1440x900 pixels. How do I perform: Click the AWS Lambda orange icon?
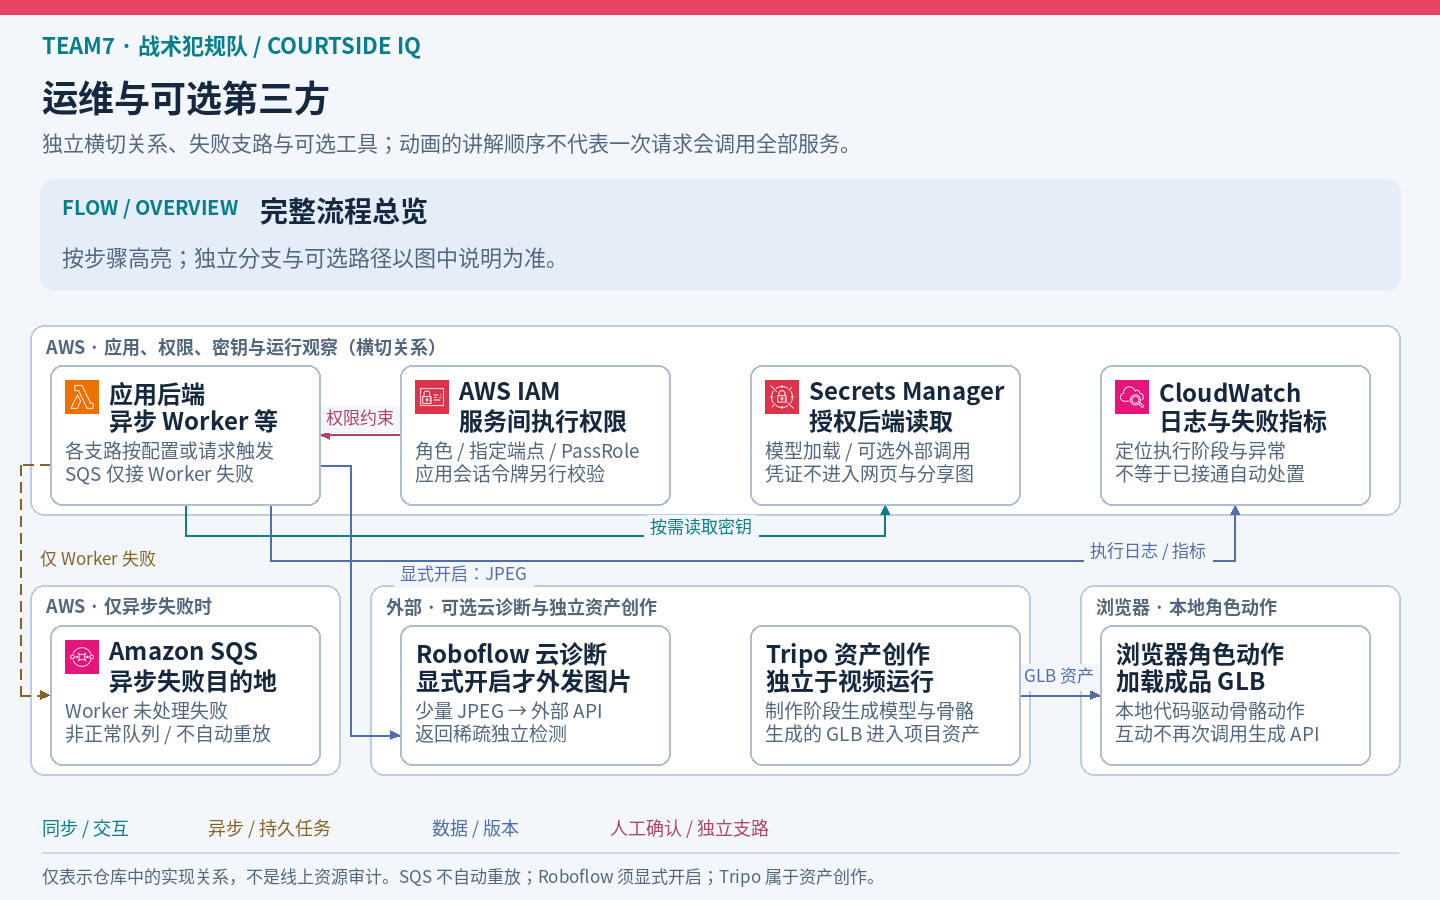[82, 397]
